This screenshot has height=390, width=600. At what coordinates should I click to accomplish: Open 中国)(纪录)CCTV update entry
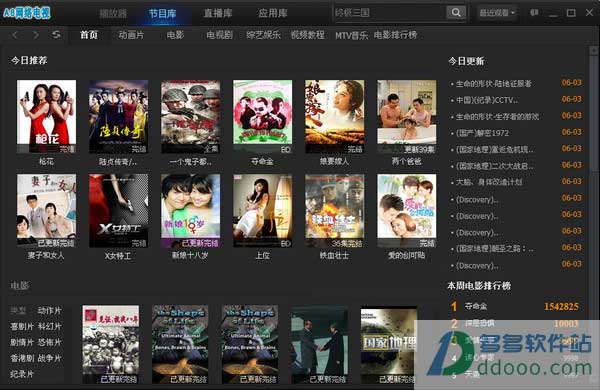click(x=487, y=100)
